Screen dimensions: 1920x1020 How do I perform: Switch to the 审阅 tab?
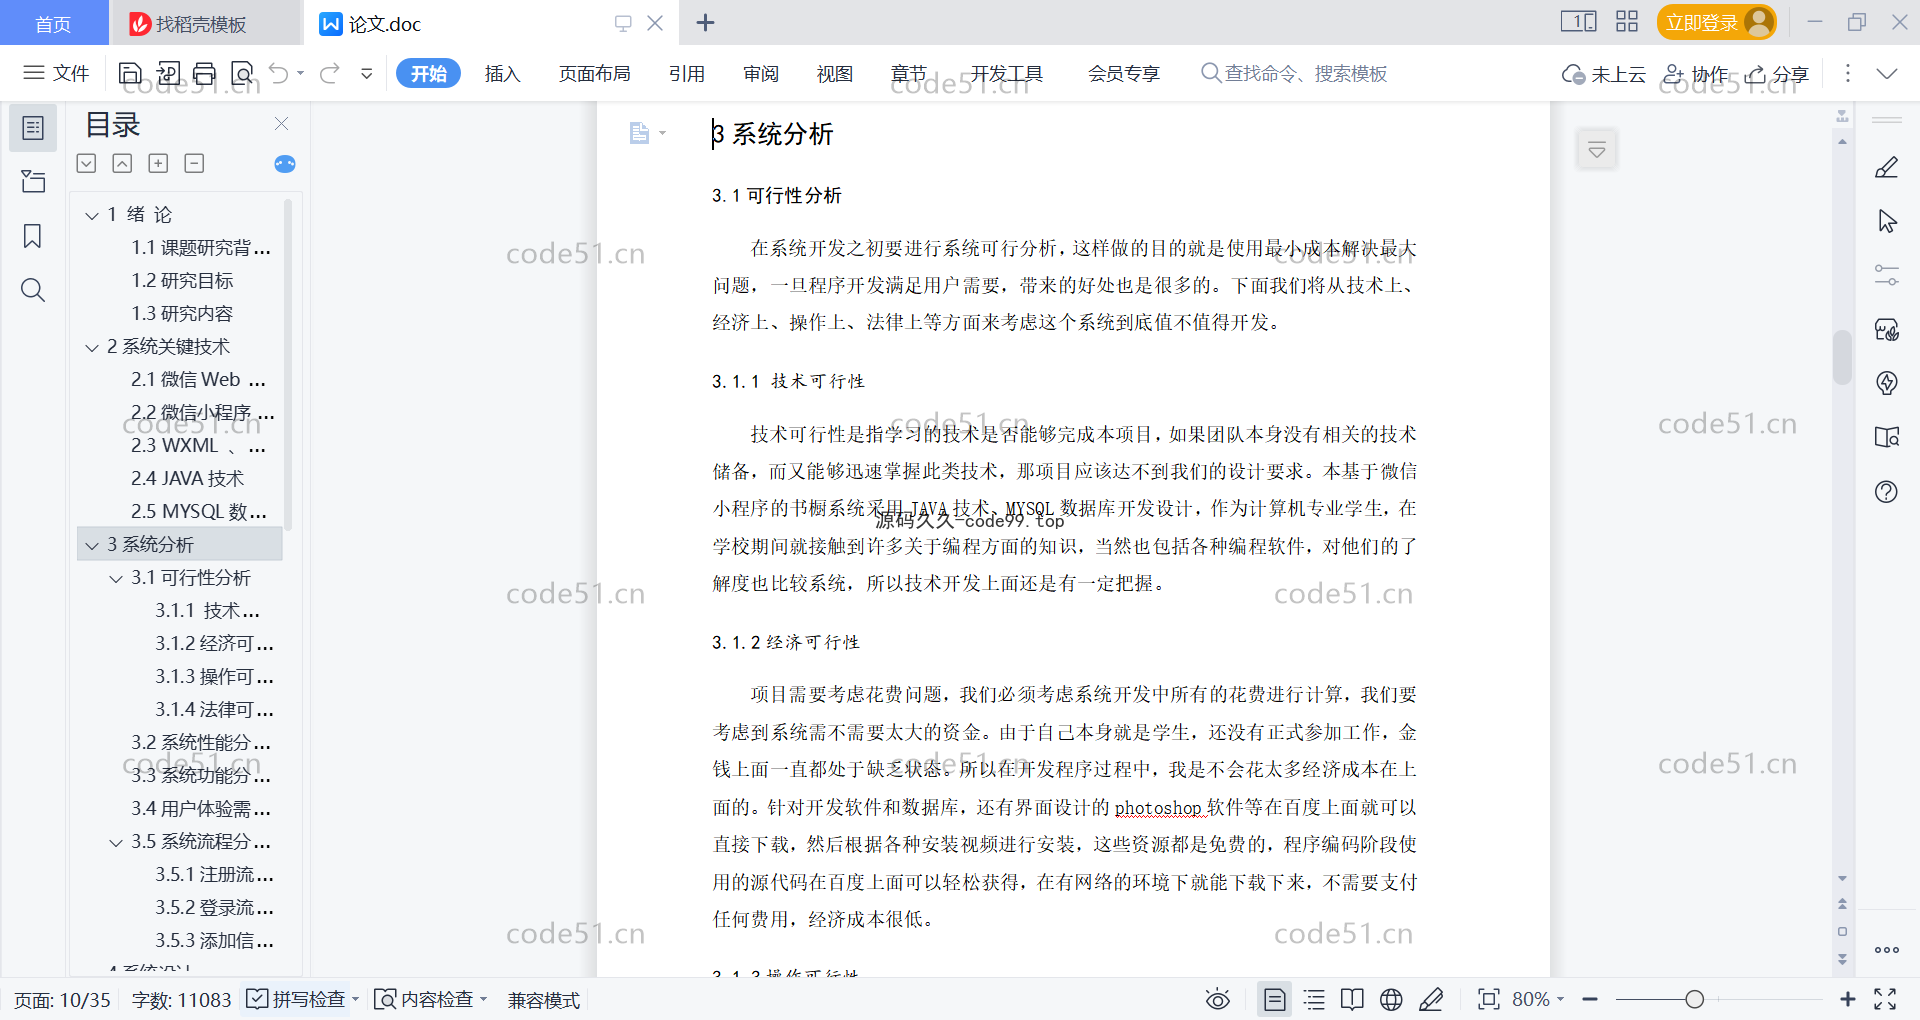(x=760, y=74)
